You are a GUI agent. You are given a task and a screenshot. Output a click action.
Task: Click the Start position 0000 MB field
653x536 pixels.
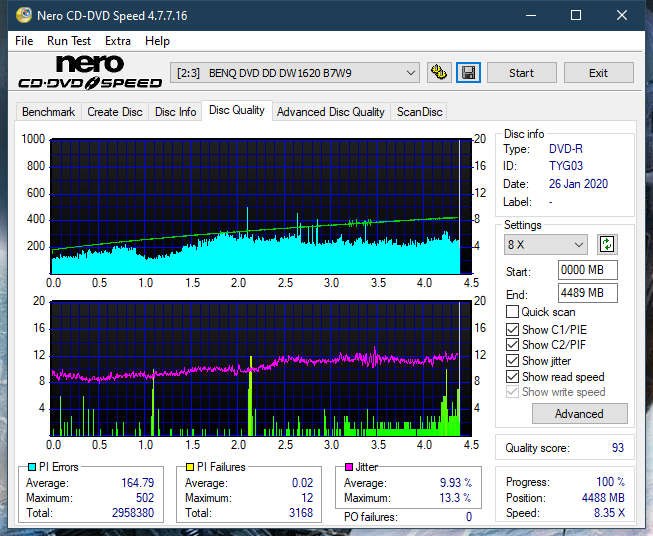coord(588,270)
